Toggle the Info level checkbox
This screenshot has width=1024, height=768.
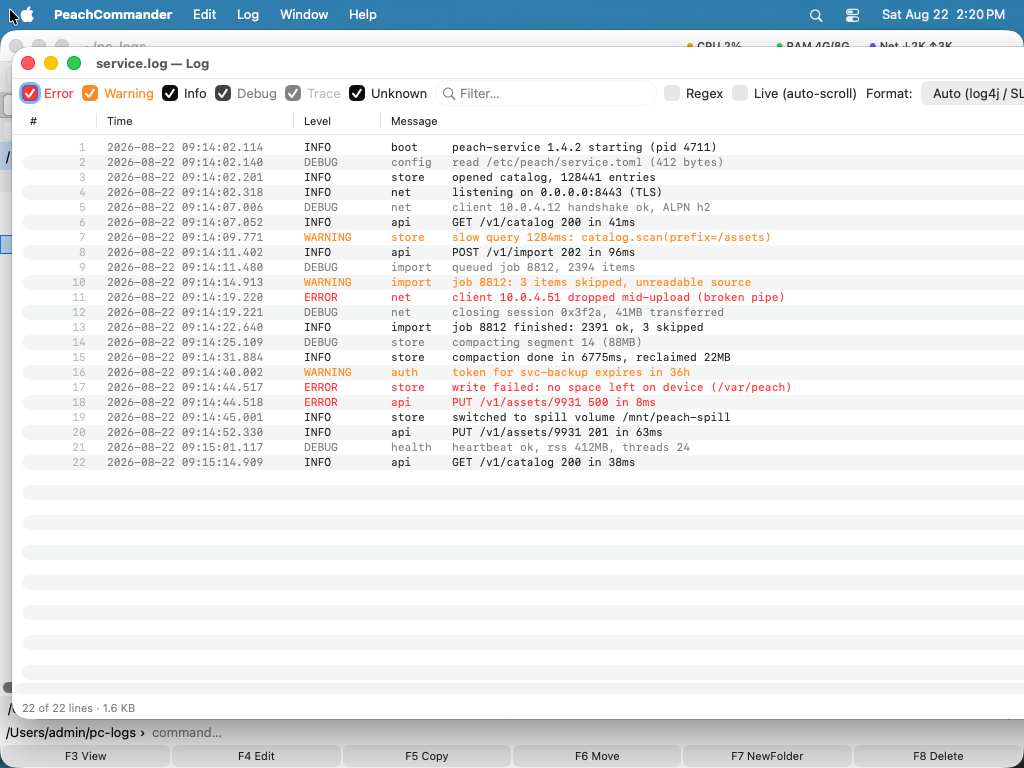coord(170,93)
